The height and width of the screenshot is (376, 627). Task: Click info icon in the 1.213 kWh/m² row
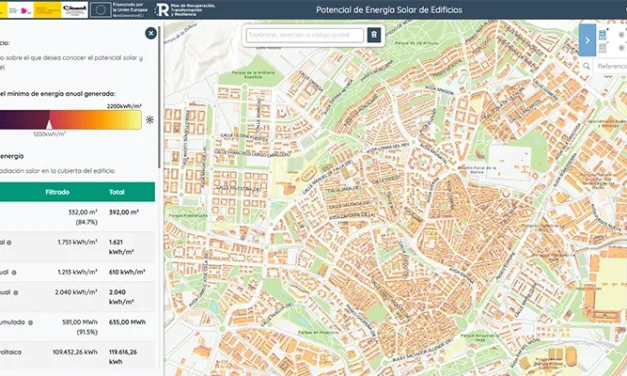click(14, 273)
